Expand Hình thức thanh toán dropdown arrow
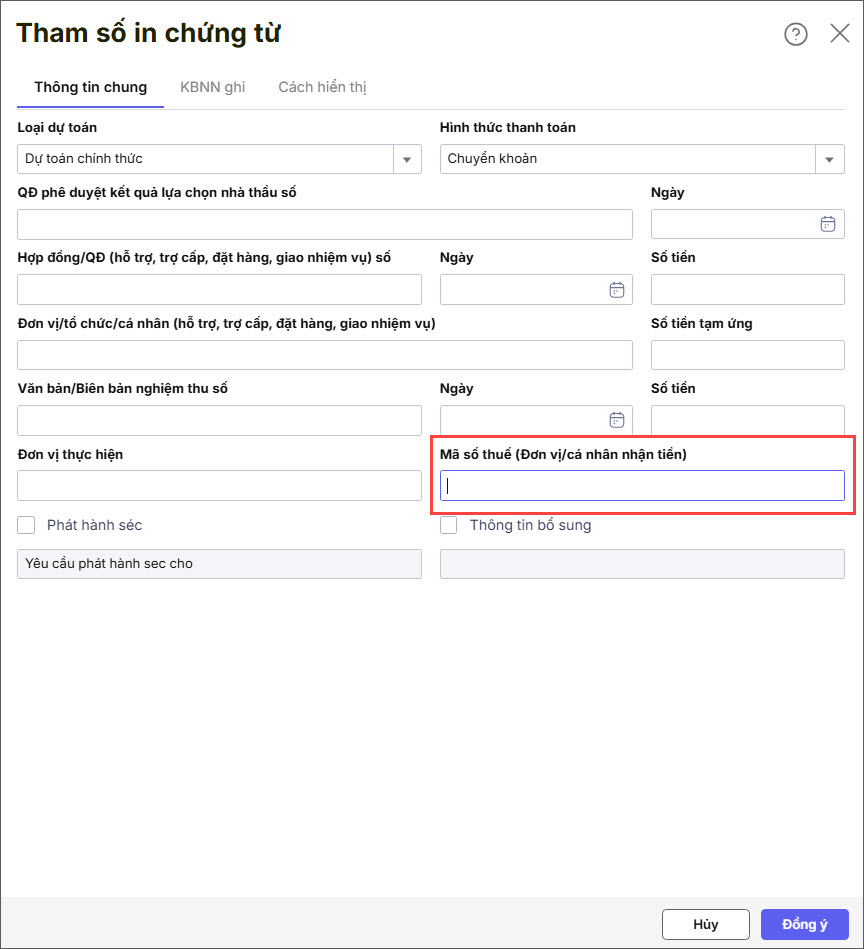The width and height of the screenshot is (864, 949). point(829,159)
